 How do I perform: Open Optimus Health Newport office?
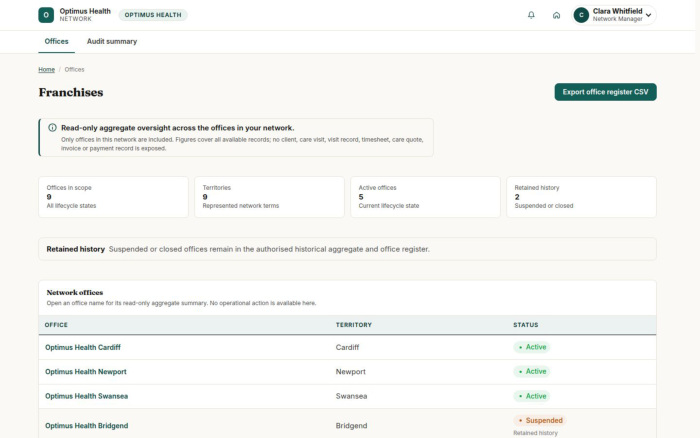[x=86, y=371]
